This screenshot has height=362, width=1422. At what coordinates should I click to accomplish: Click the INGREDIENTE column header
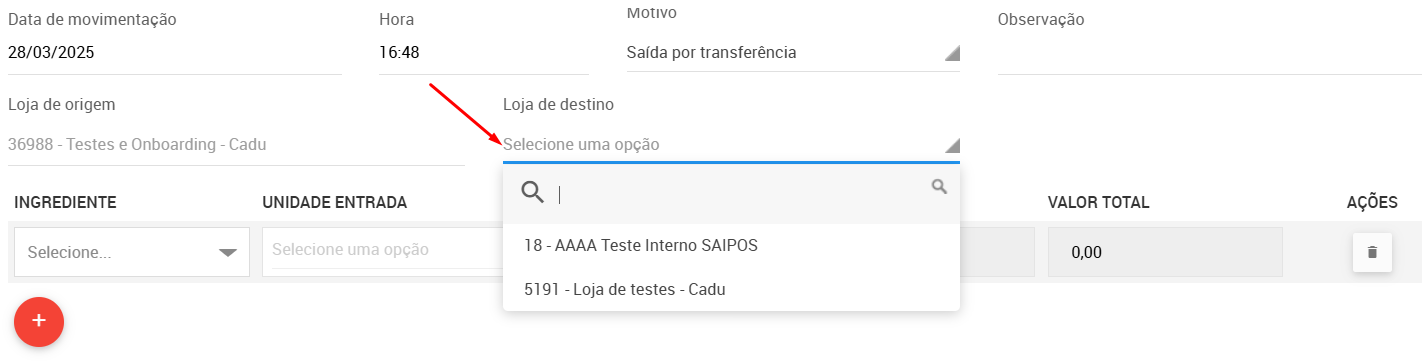pyautogui.click(x=65, y=202)
